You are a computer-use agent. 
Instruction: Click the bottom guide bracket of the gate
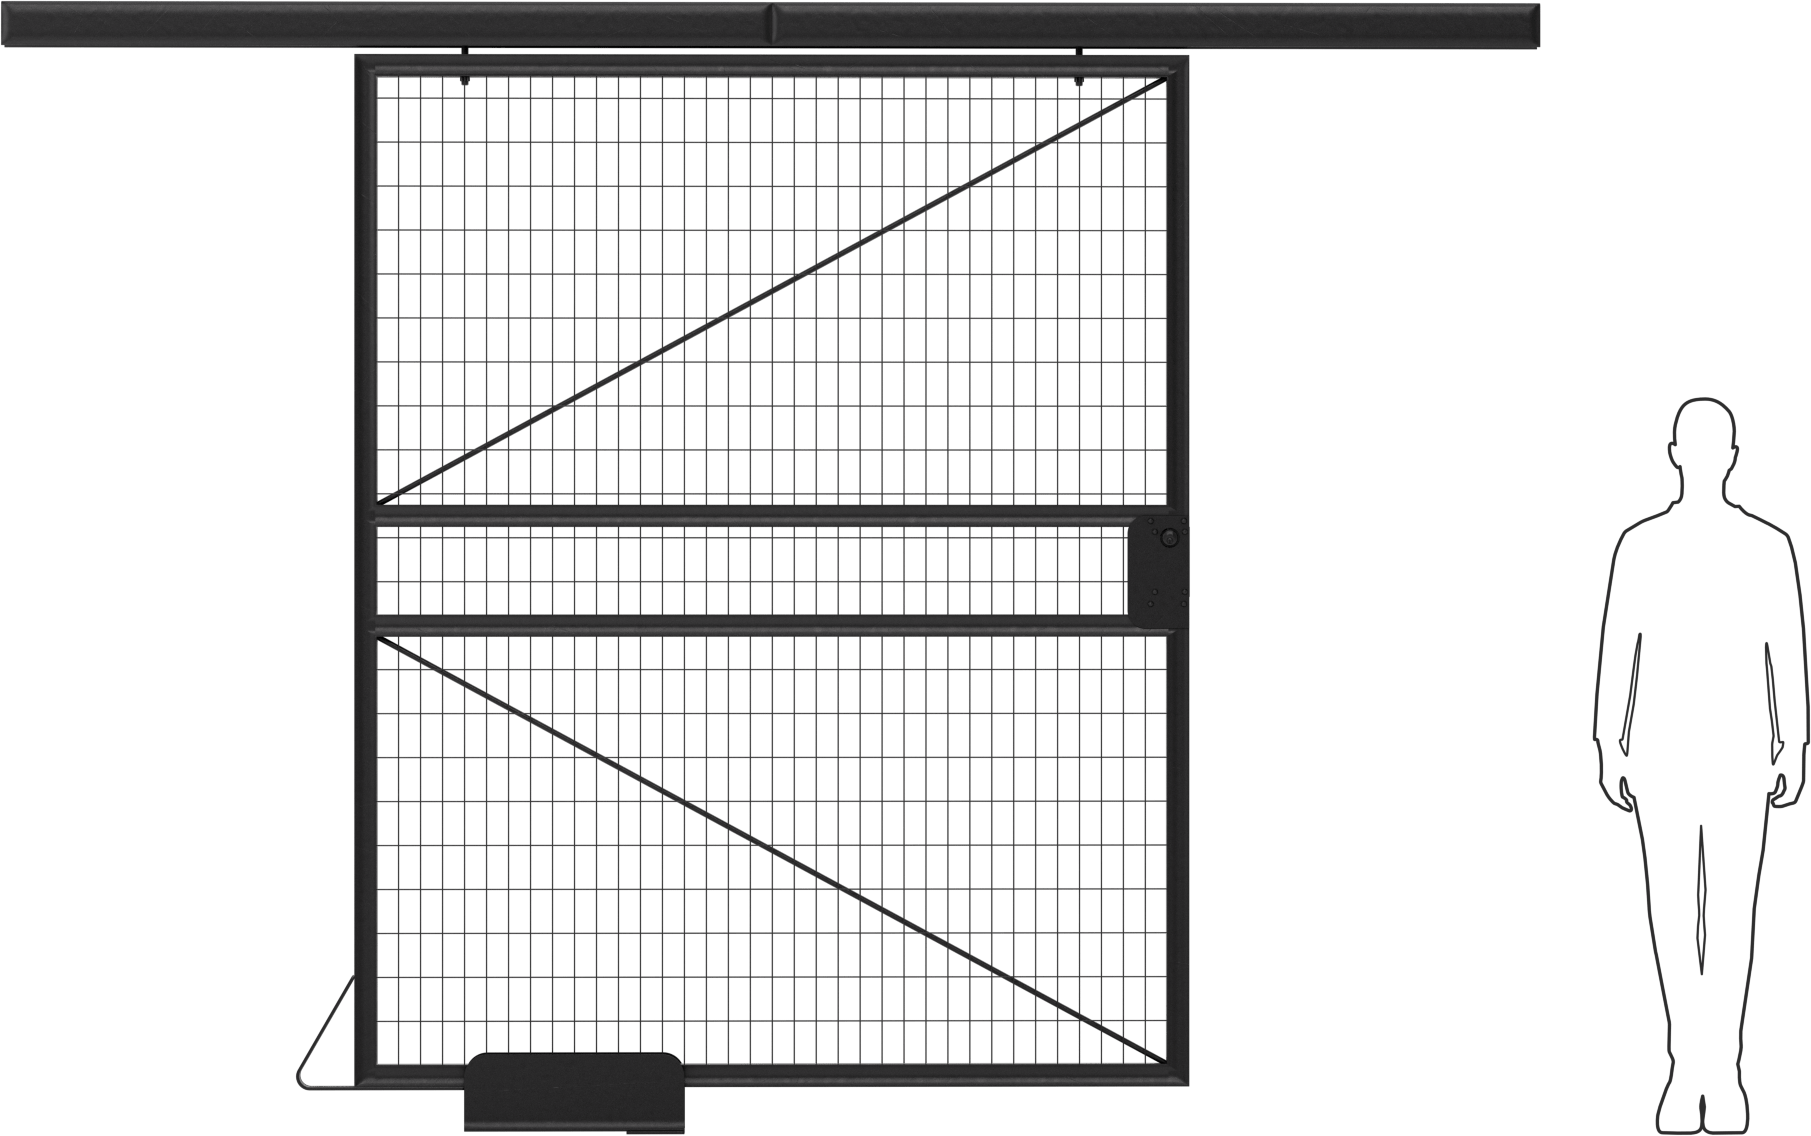[x=575, y=1092]
